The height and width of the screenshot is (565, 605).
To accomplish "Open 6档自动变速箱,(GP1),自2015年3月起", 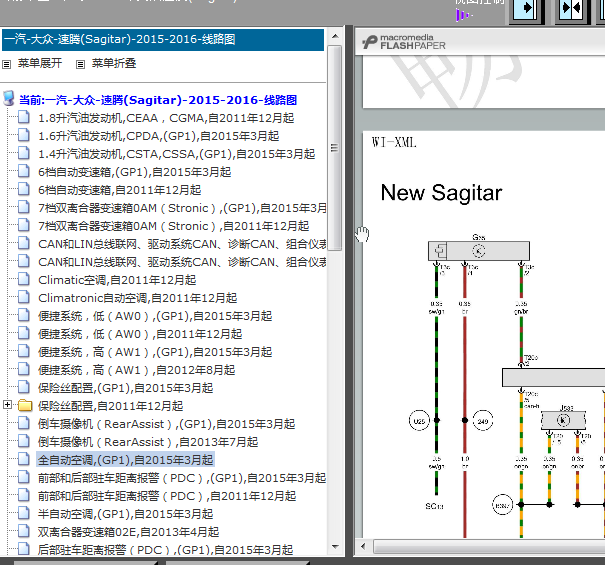I will 134,172.
